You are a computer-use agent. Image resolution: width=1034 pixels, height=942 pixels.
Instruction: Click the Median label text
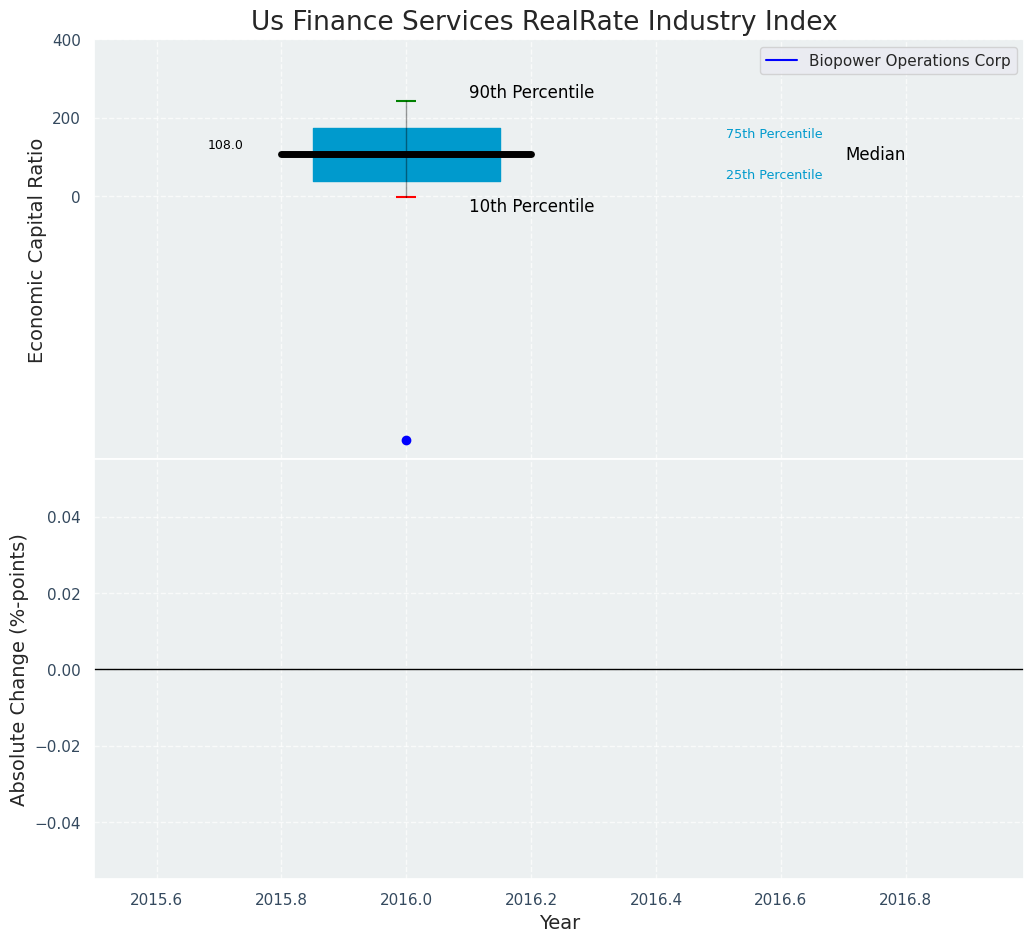pyautogui.click(x=875, y=155)
